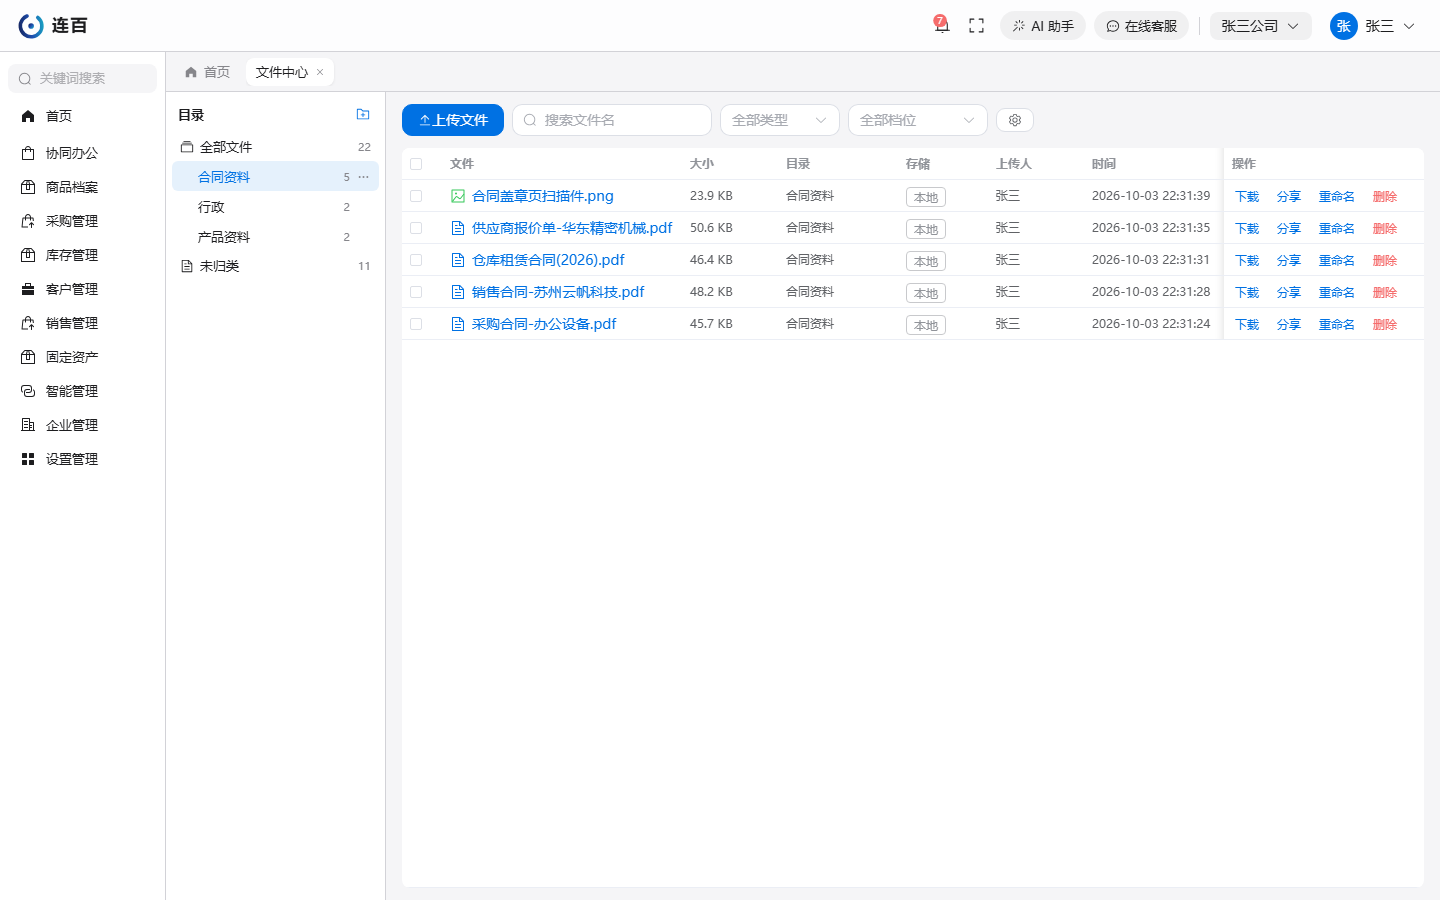Click the 协同办公 sidebar icon

point(28,153)
